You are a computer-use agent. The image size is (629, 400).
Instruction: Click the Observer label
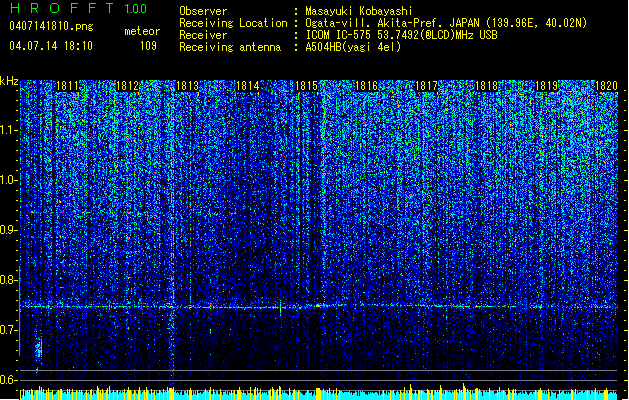point(203,11)
